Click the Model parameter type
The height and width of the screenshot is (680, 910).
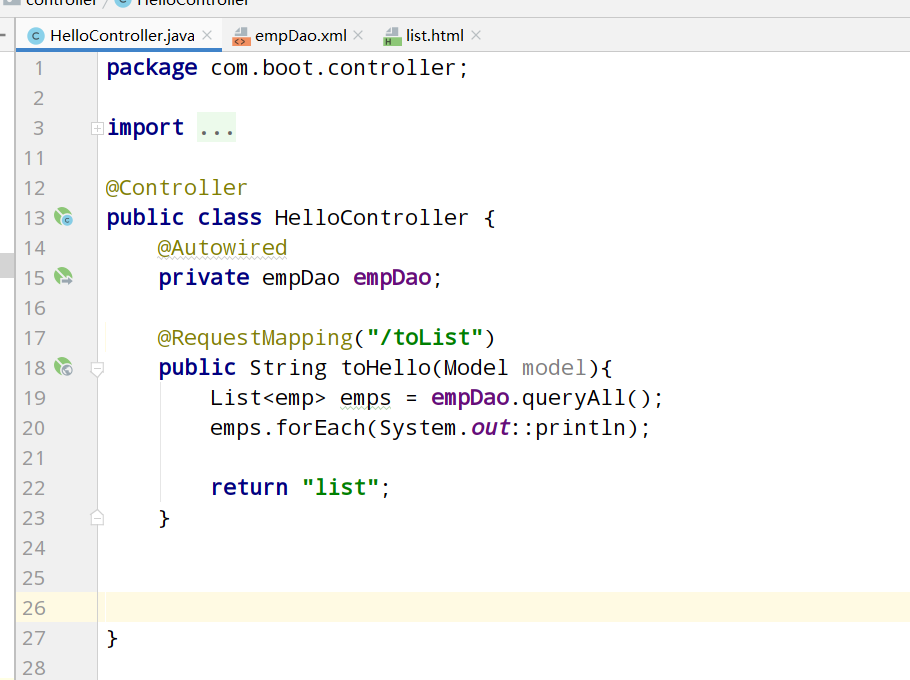click(476, 368)
